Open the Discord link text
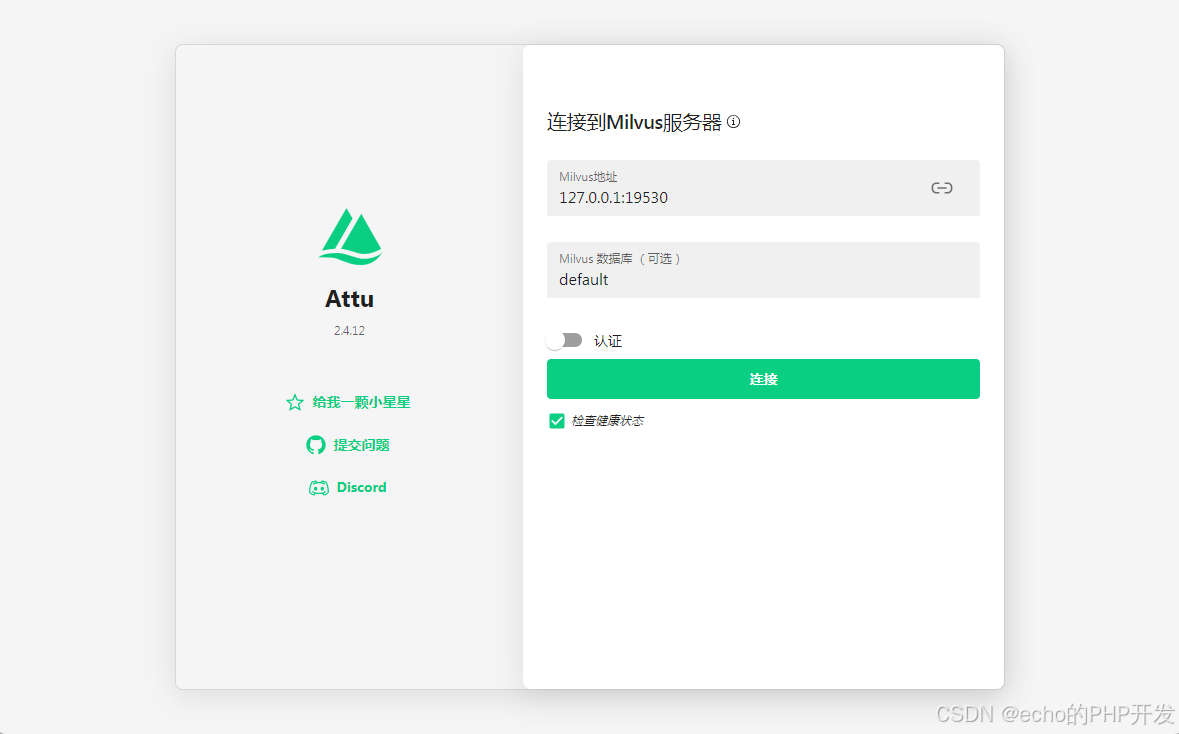 tap(362, 487)
